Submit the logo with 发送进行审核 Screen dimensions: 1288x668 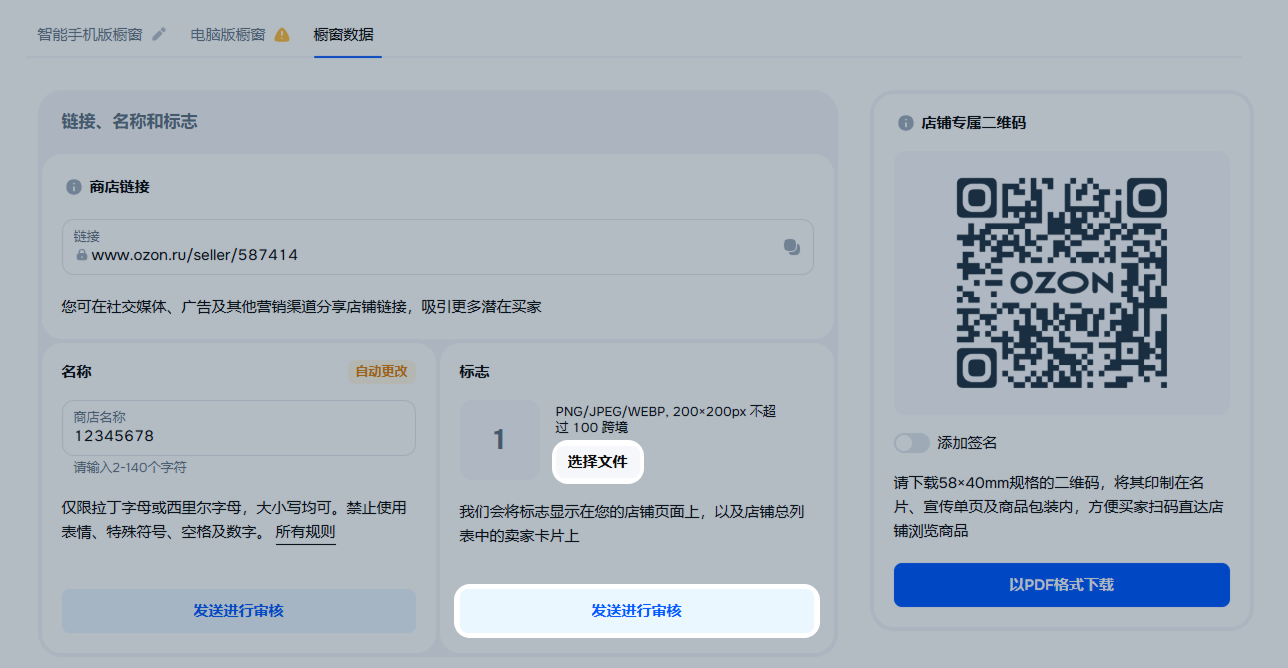[x=637, y=610]
